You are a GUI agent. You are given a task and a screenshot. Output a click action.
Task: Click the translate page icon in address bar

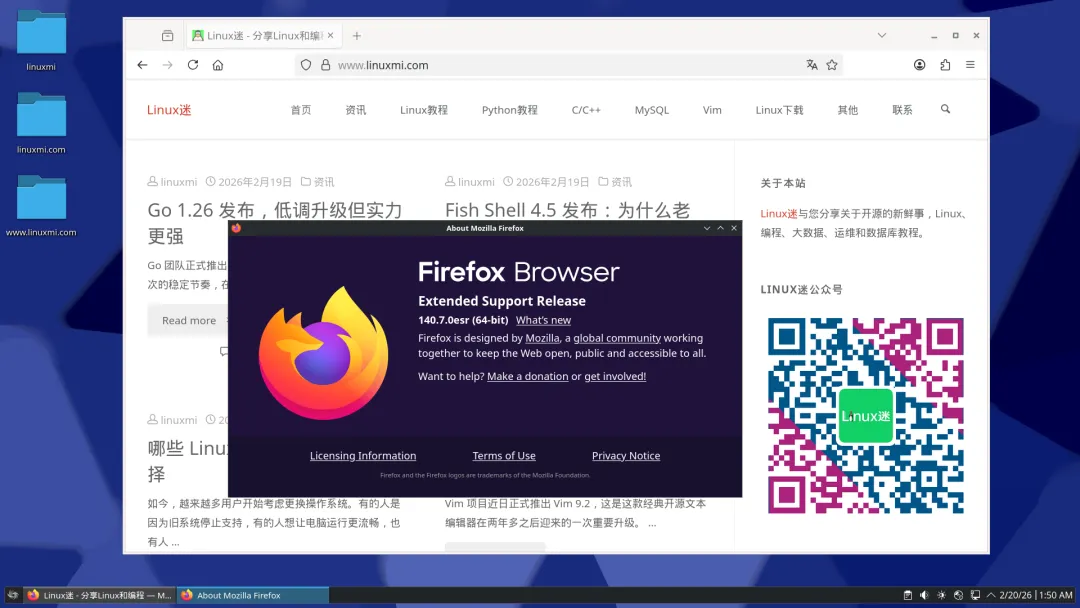tap(812, 65)
